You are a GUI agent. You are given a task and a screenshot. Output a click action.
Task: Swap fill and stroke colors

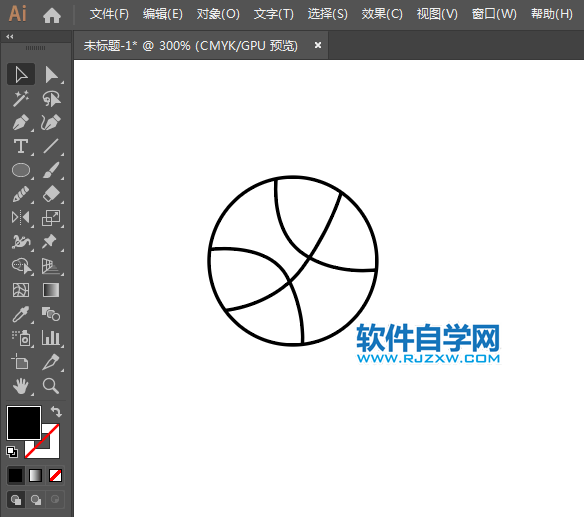coord(56,412)
